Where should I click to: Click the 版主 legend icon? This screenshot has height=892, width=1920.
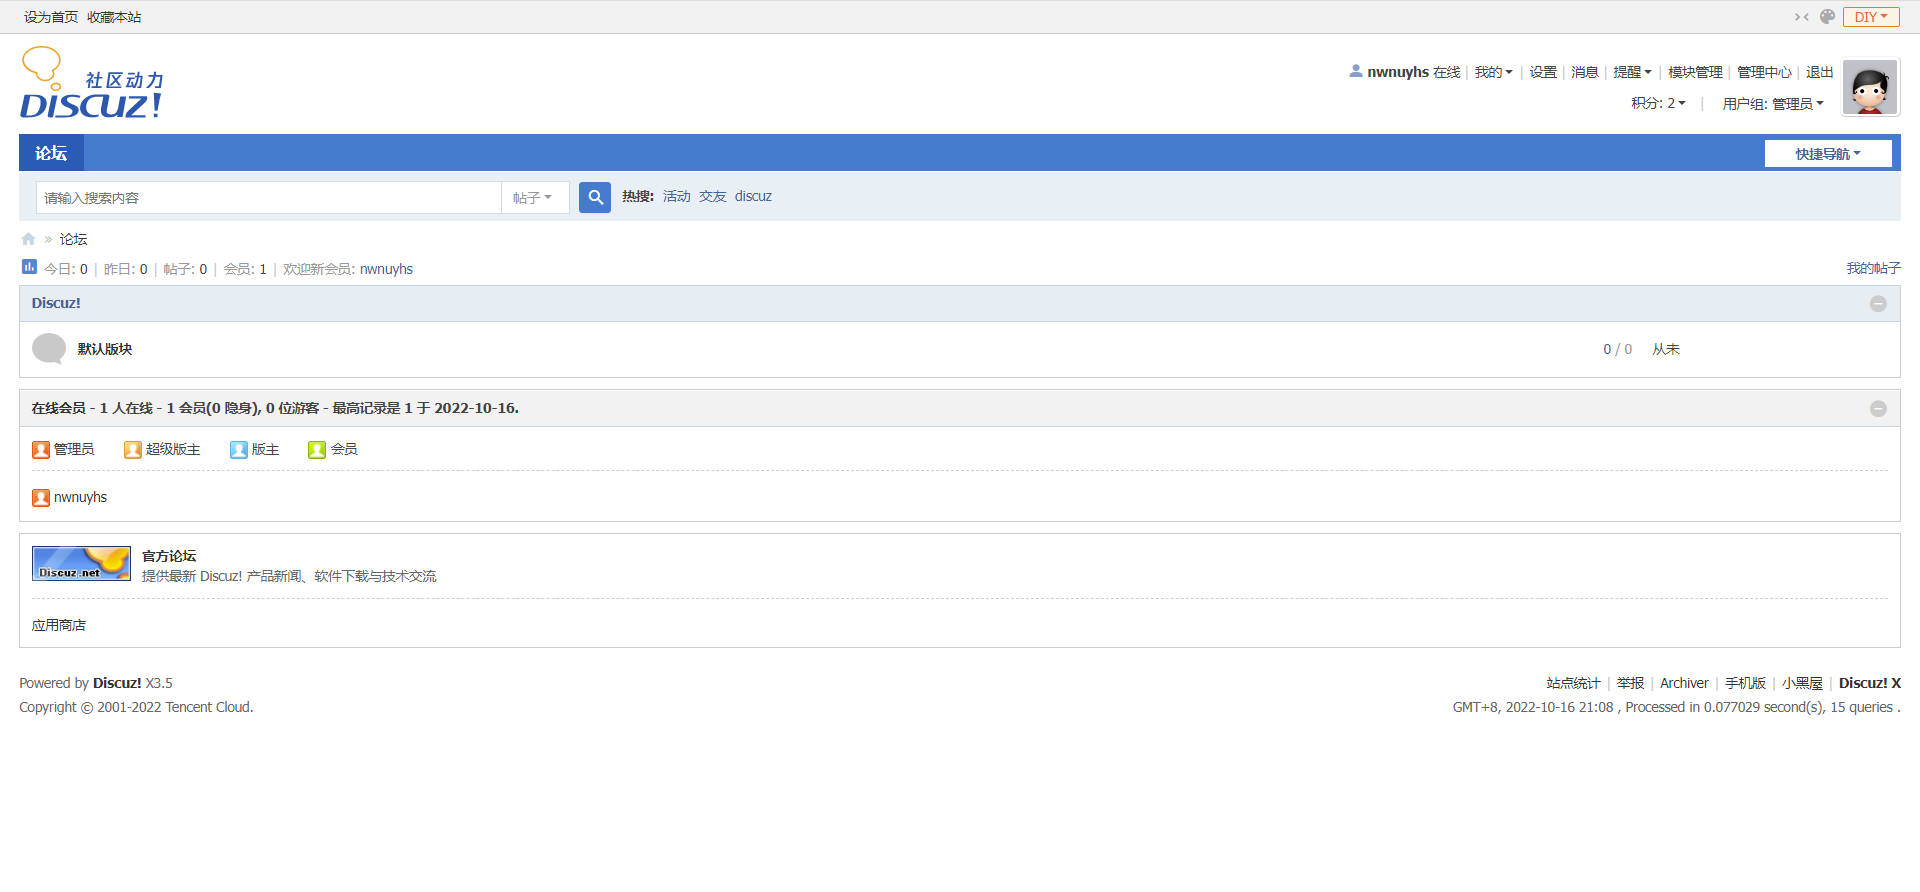coord(239,450)
